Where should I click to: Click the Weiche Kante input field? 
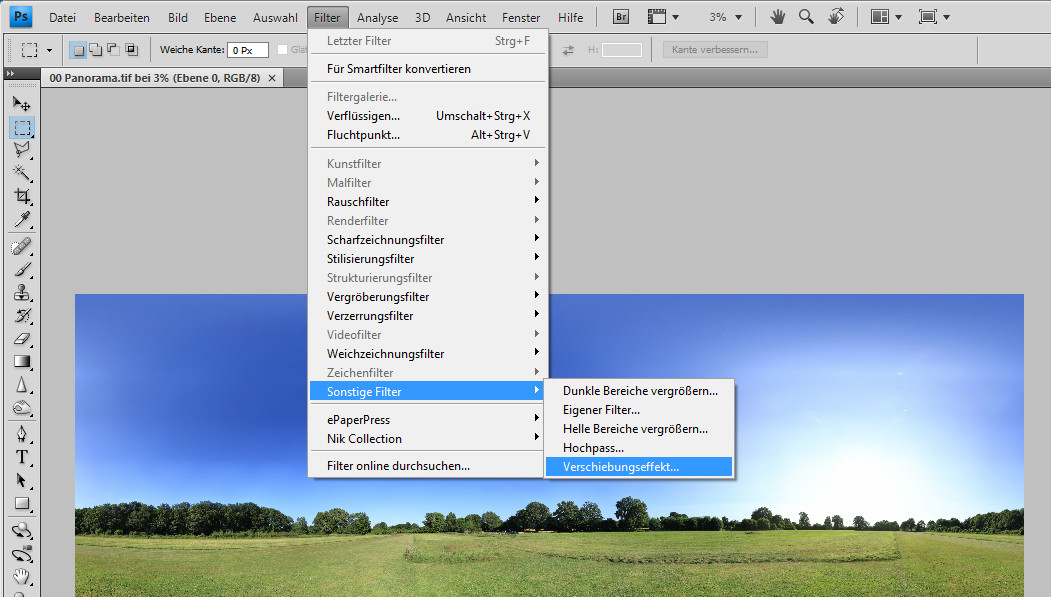[x=247, y=50]
